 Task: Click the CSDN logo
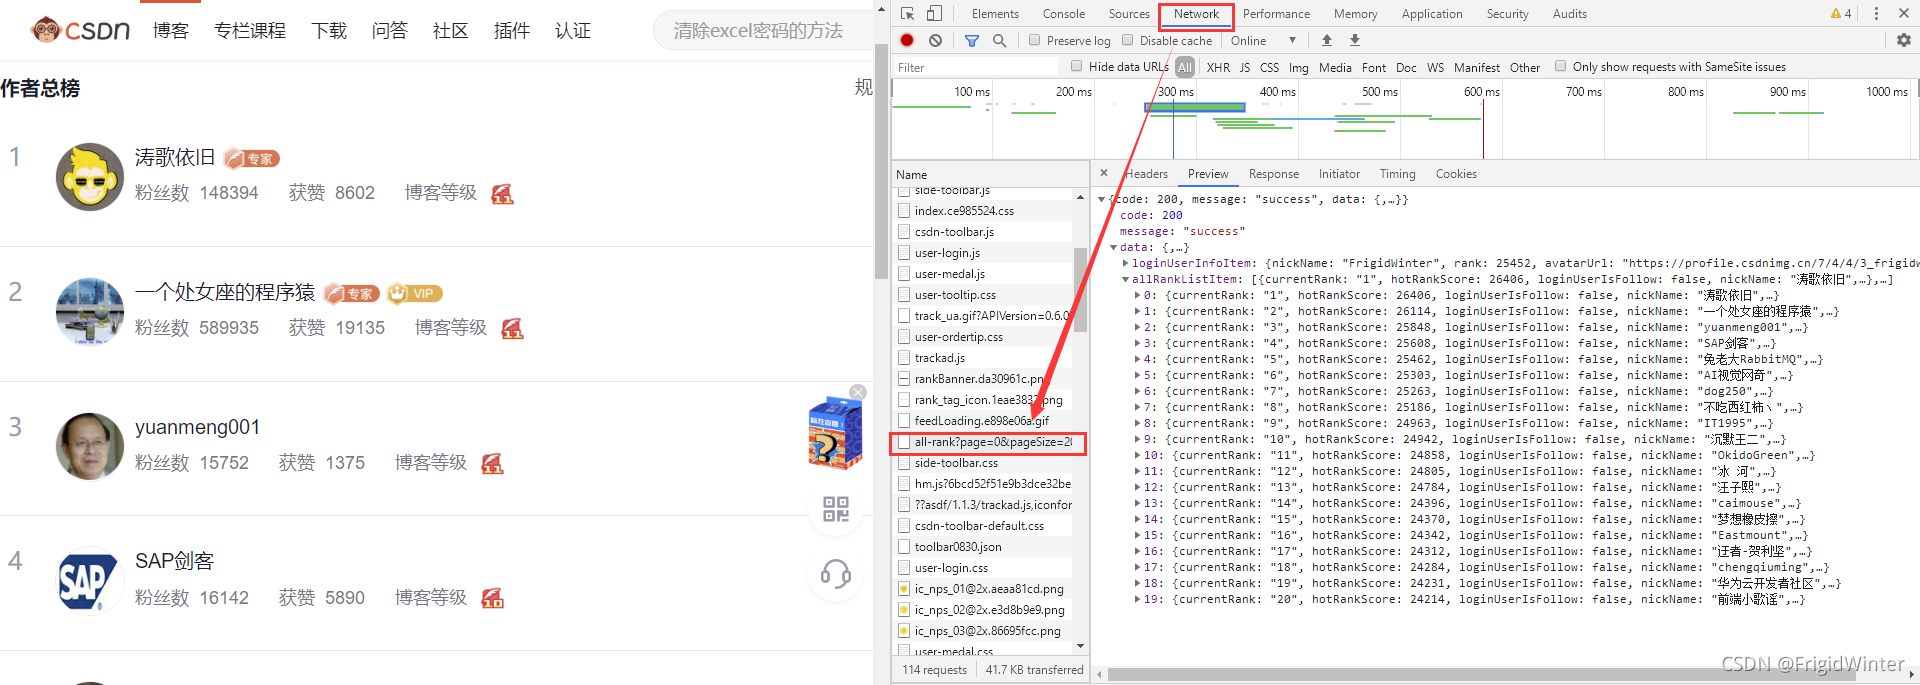pos(80,30)
